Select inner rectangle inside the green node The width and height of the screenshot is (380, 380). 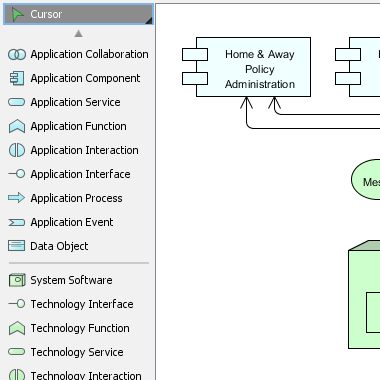coord(373,313)
